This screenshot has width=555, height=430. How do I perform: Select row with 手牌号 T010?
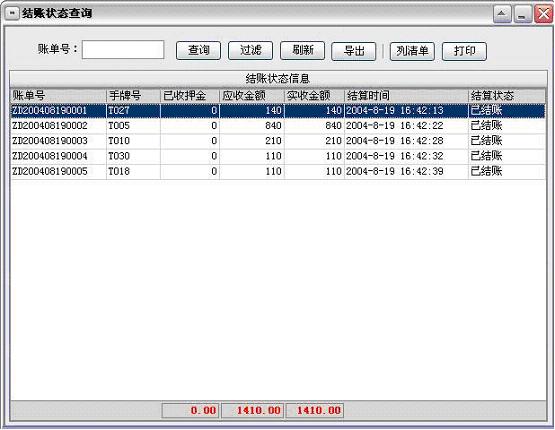click(x=278, y=141)
